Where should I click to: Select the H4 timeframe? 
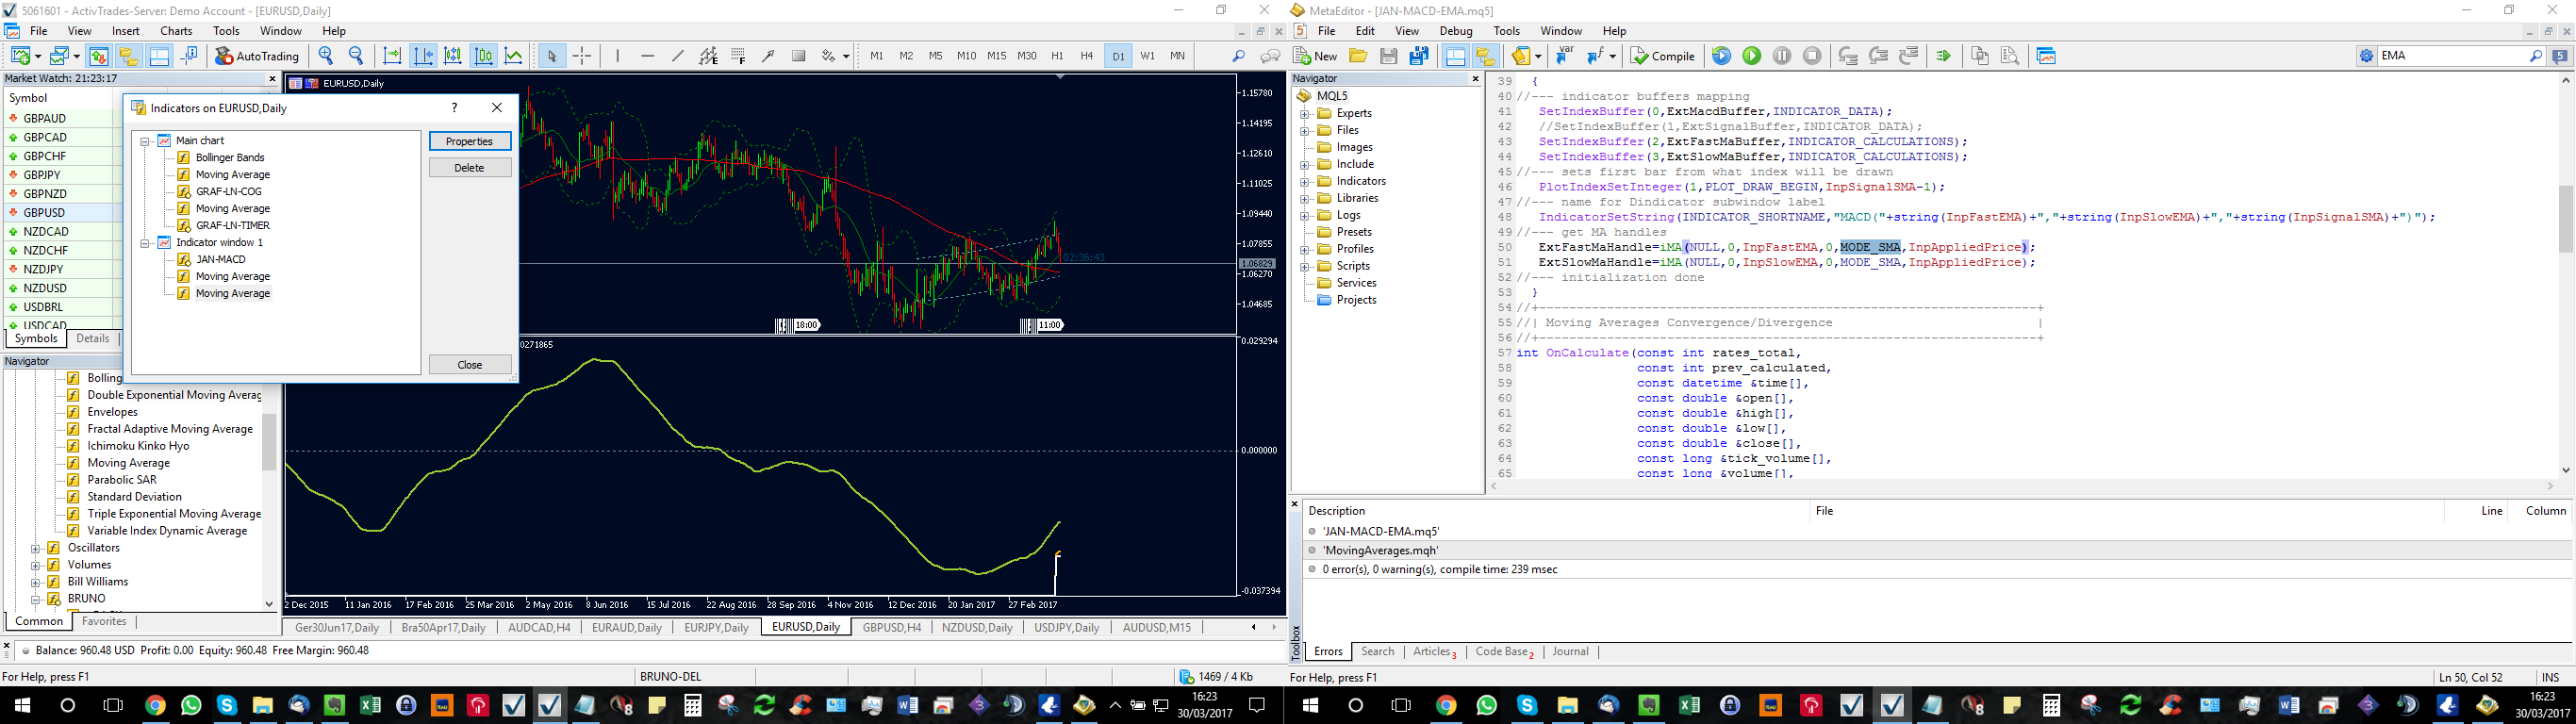[1087, 56]
